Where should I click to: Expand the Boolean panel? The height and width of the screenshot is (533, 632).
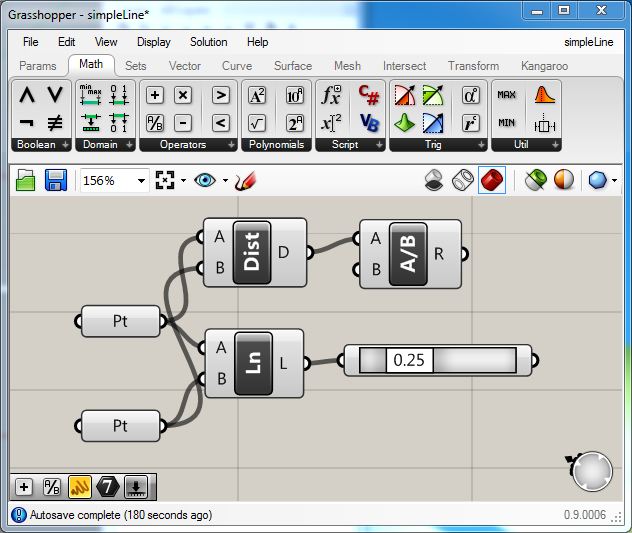(x=65, y=144)
